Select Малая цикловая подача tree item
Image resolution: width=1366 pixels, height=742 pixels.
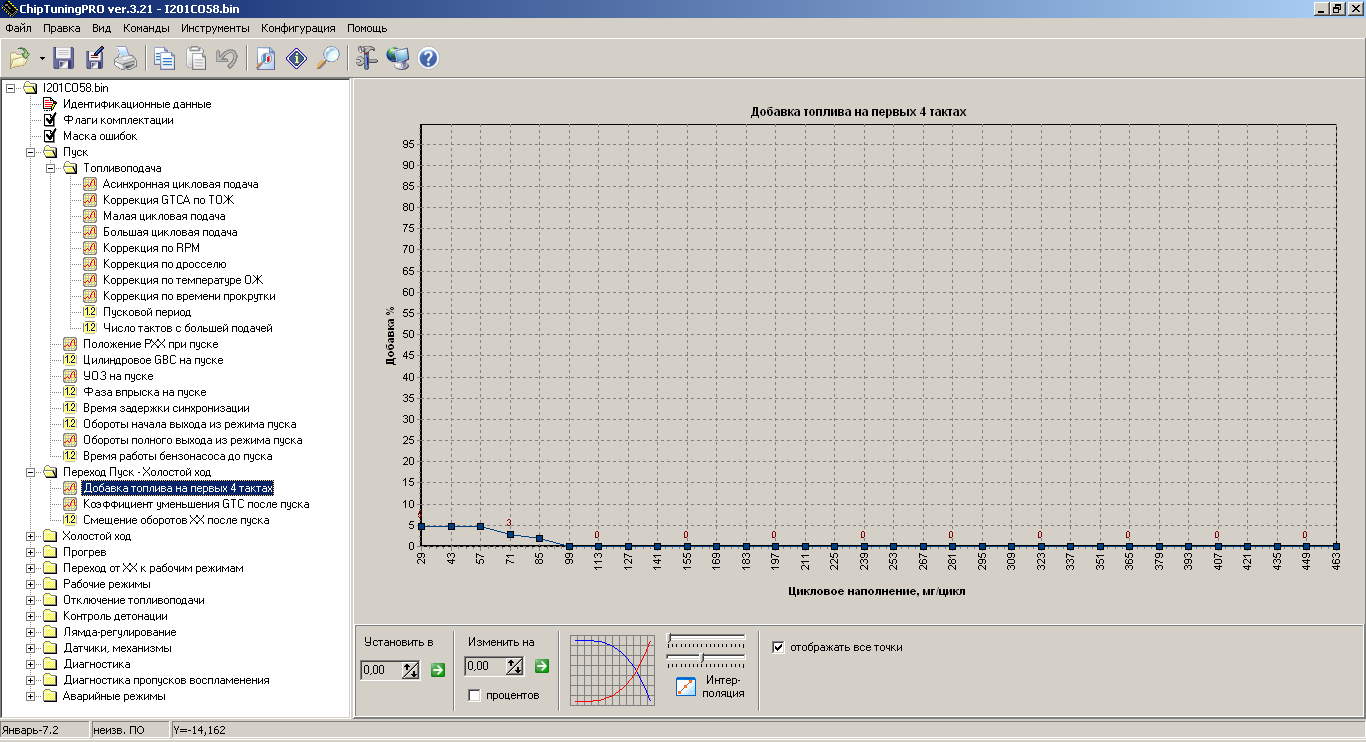[164, 216]
